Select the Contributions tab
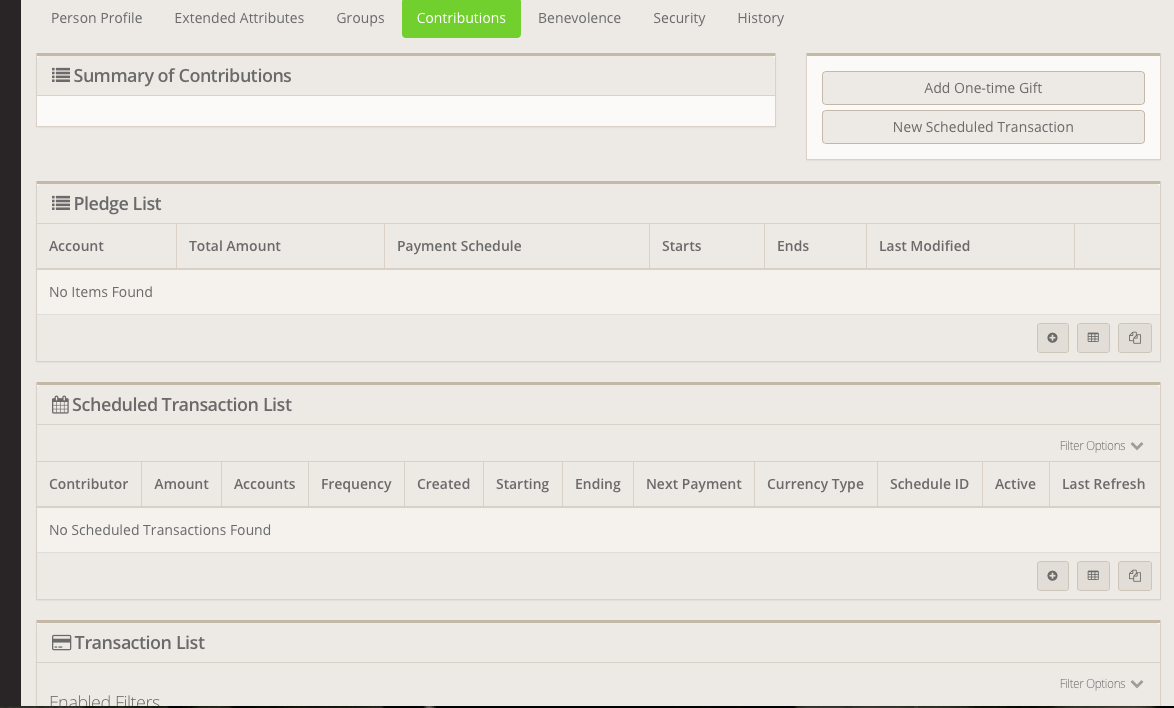This screenshot has width=1174, height=708. (461, 18)
